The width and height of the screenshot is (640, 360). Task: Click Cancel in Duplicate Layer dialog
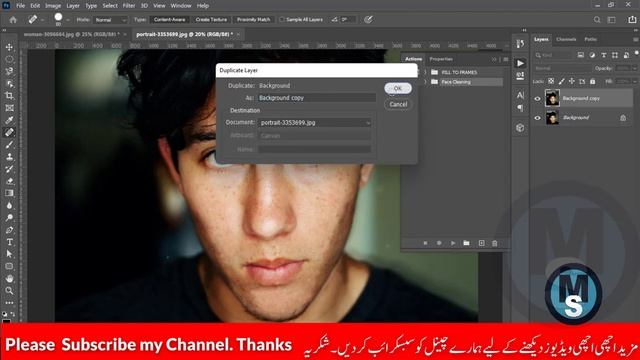[x=398, y=104]
